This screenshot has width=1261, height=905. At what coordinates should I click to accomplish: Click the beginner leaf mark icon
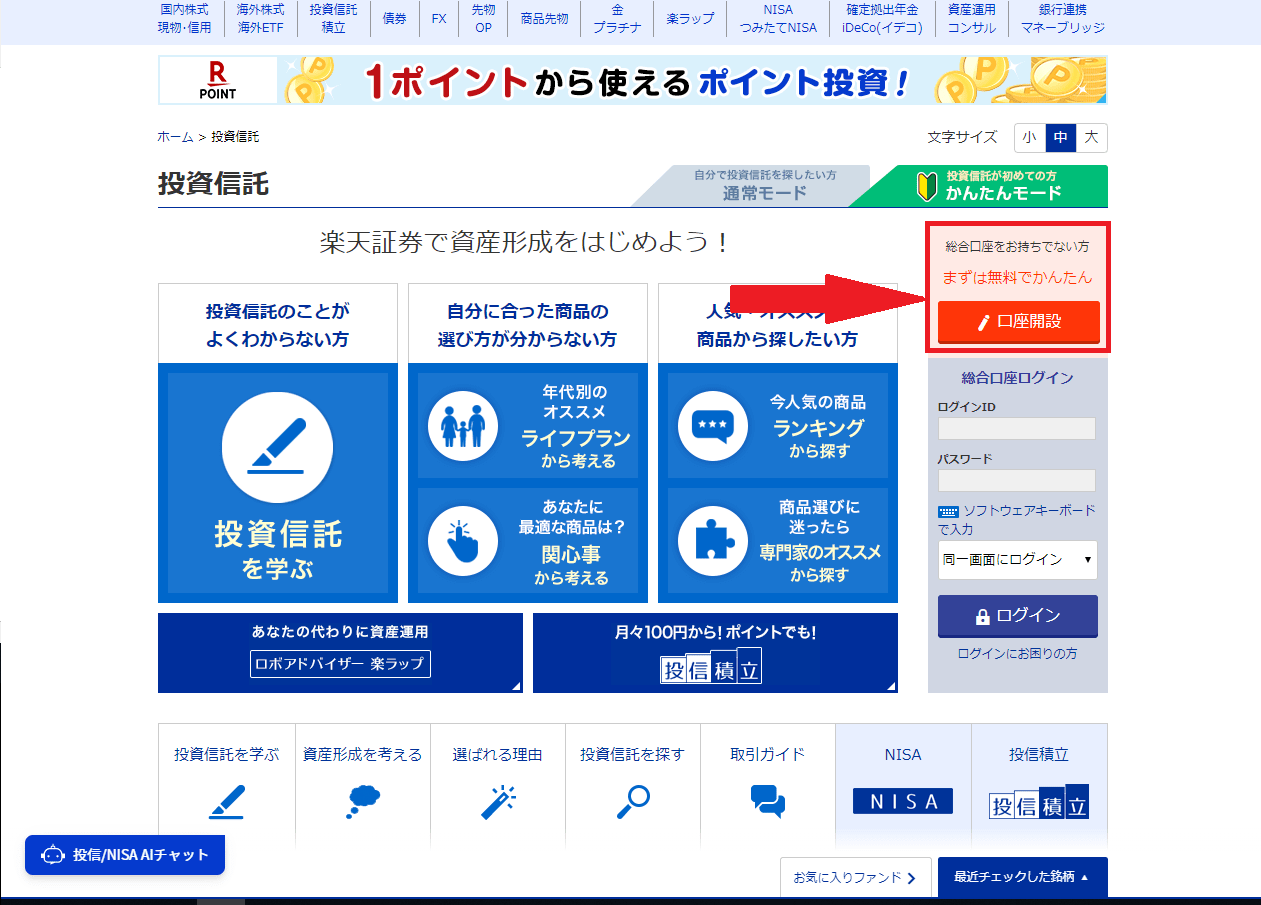(926, 186)
